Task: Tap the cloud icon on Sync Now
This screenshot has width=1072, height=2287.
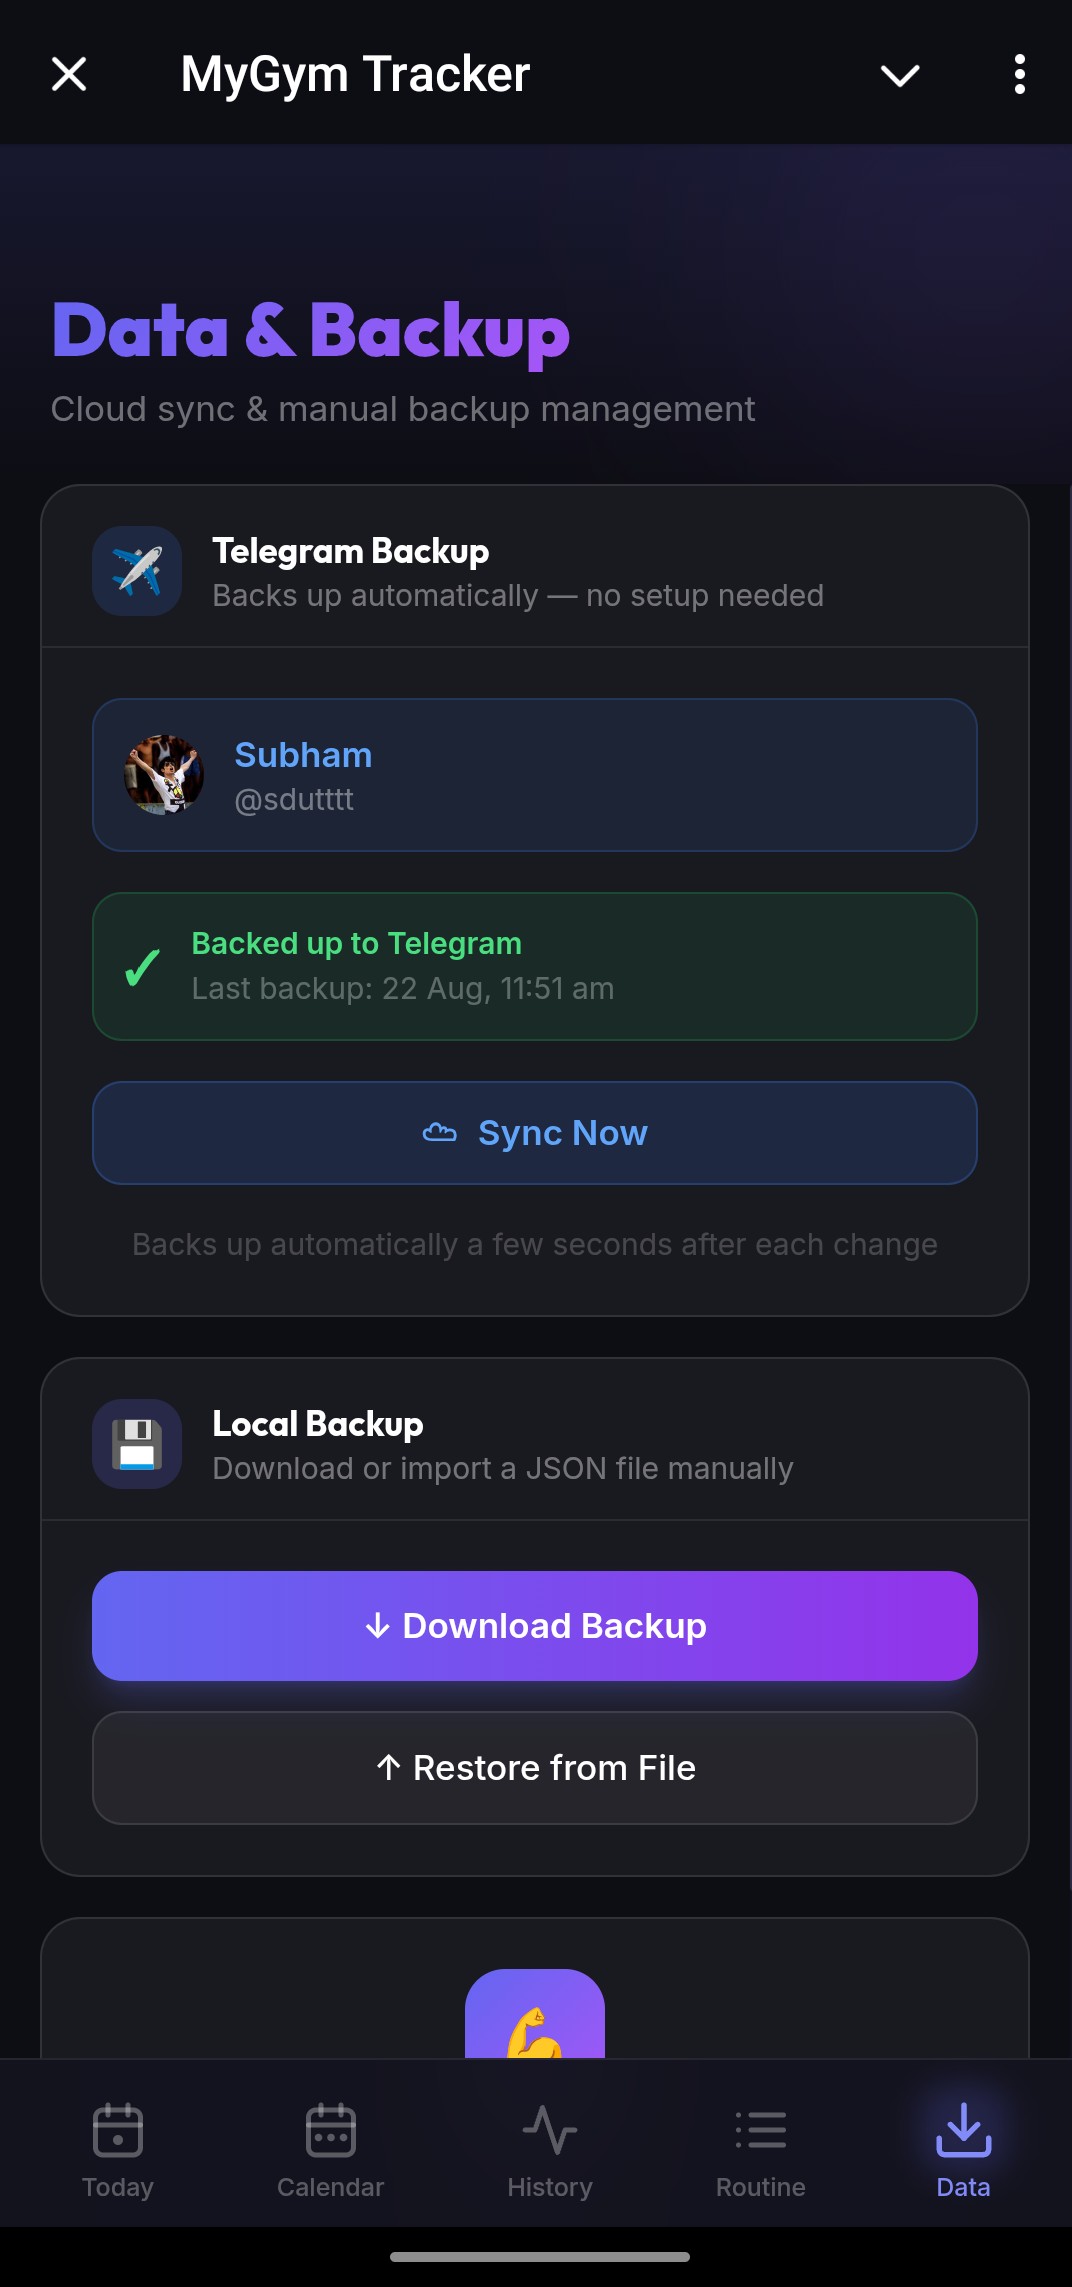Action: pos(440,1133)
